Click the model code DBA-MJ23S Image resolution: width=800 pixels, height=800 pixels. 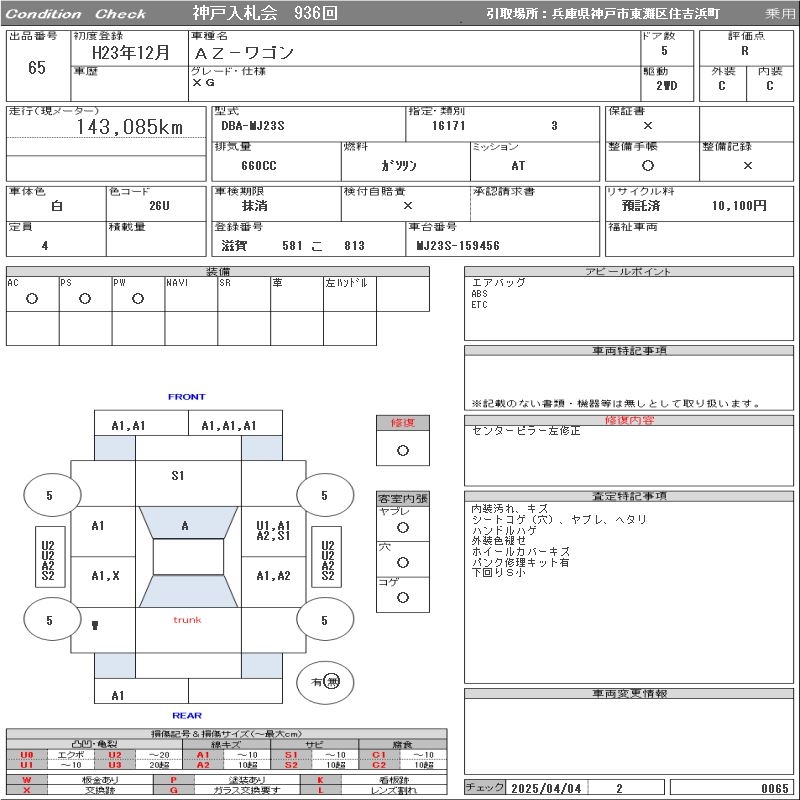253,126
